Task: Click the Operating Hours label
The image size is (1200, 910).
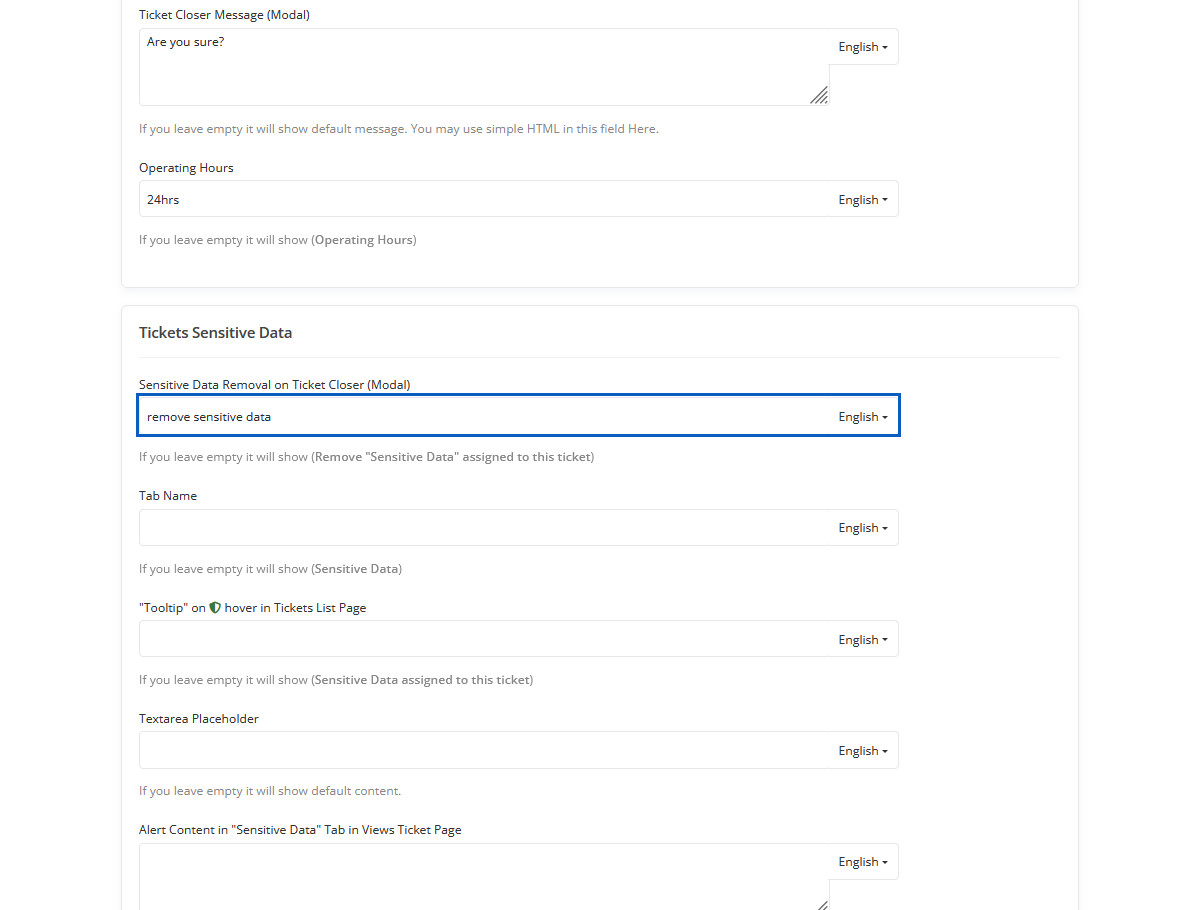Action: click(x=186, y=167)
